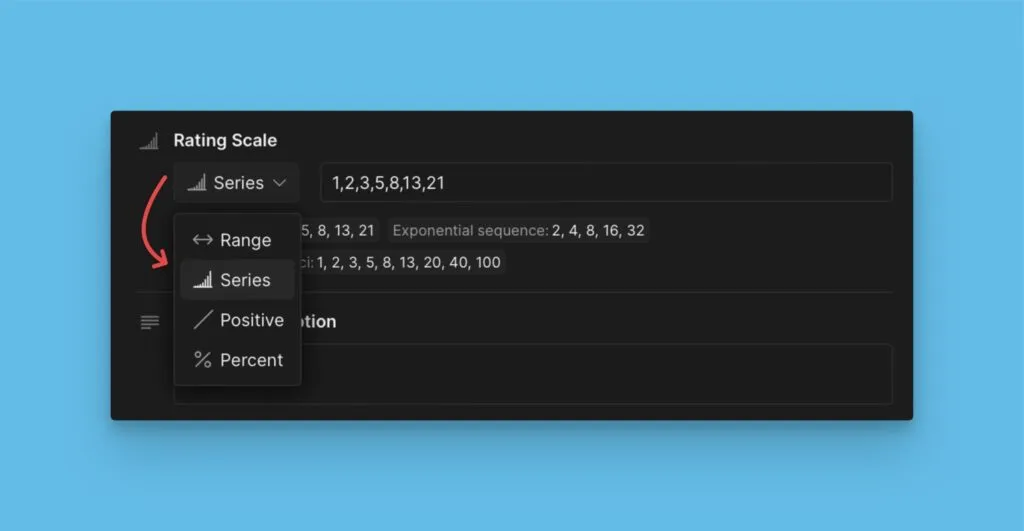Apply the preset chip ending in 5, 8, 13, 21
The width and height of the screenshot is (1024, 531).
pos(340,231)
